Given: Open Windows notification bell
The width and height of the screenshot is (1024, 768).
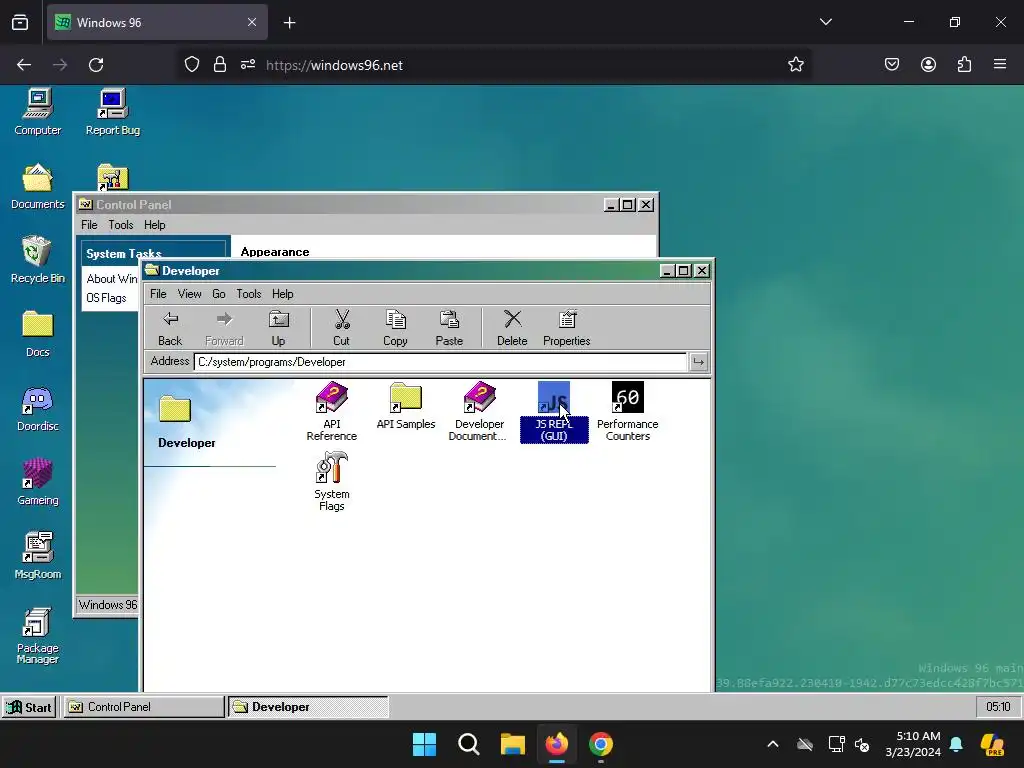Looking at the screenshot, I should pyautogui.click(x=956, y=744).
